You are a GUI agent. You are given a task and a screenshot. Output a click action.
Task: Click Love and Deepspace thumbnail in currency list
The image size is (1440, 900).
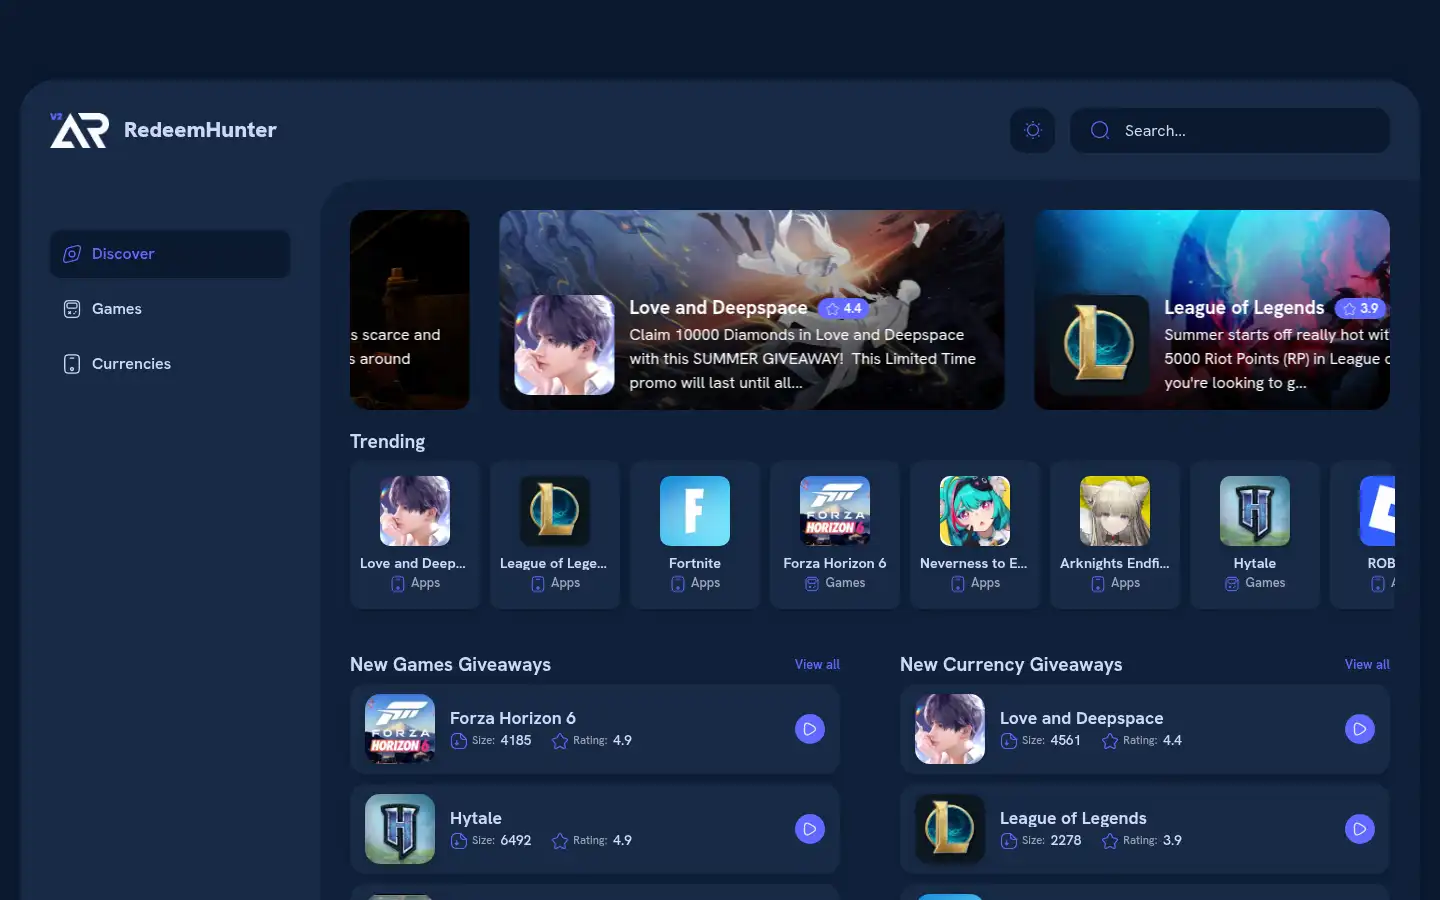[x=950, y=729]
